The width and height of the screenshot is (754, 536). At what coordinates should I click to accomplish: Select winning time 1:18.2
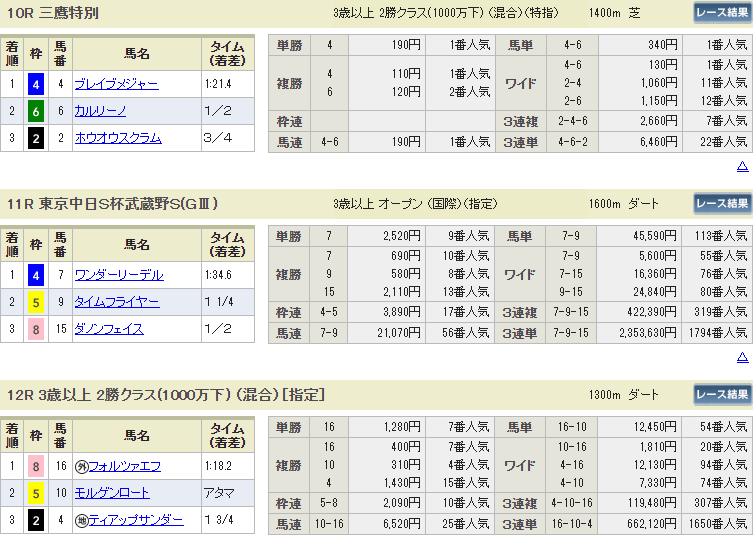coord(218,466)
